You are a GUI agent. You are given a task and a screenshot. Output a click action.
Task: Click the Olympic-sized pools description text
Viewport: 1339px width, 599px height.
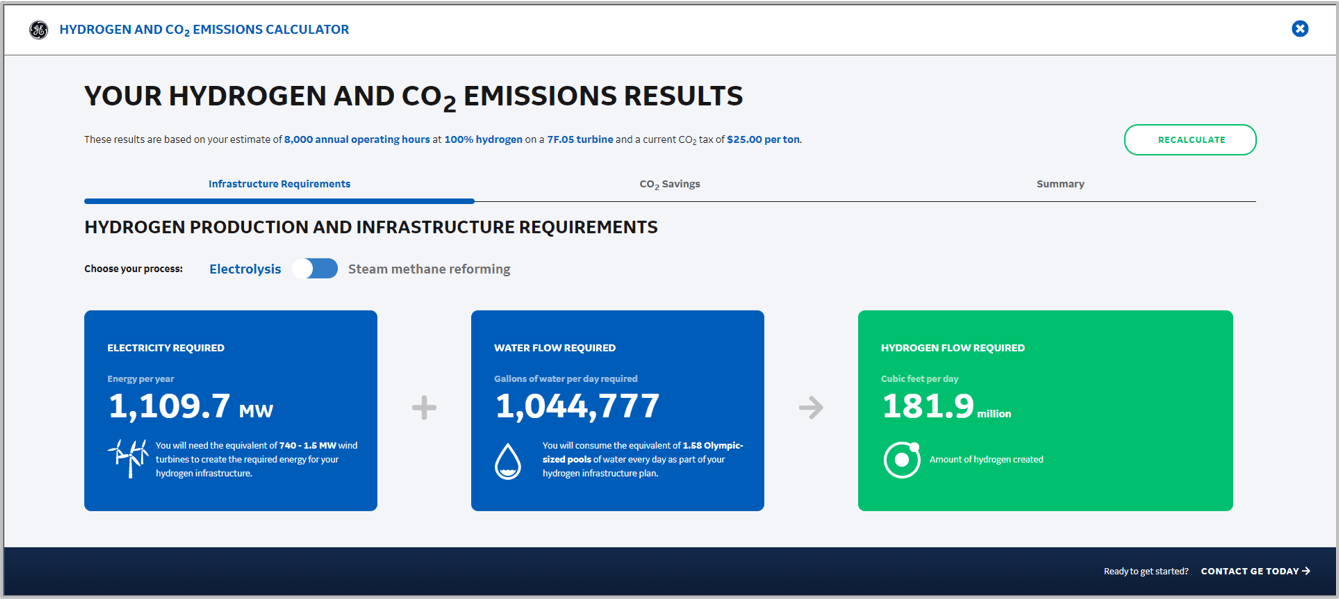tap(643, 460)
